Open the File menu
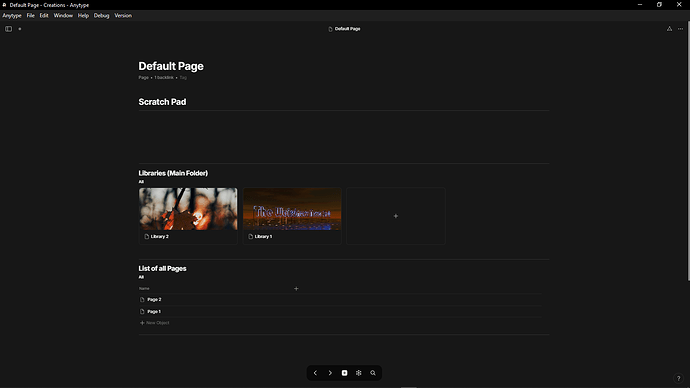The image size is (690, 388). (30, 15)
